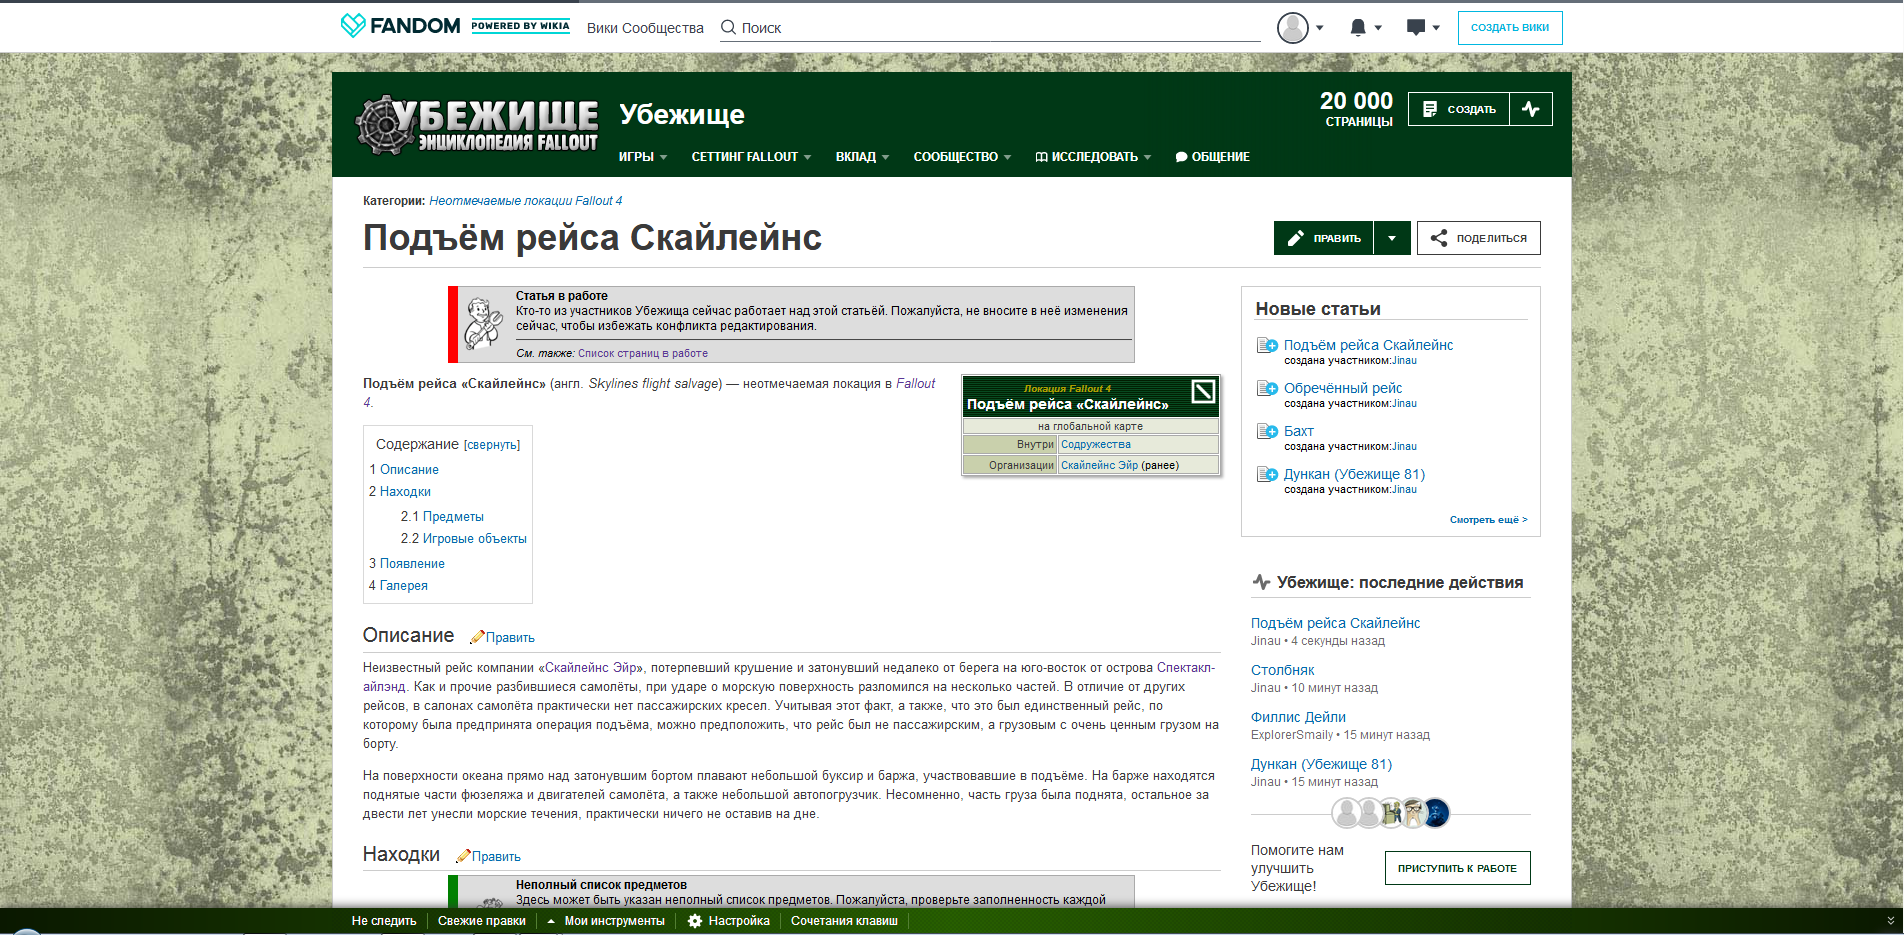Viewport: 1904px width, 935px height.
Task: Open the ВКЛАД dropdown menu
Action: coord(862,157)
